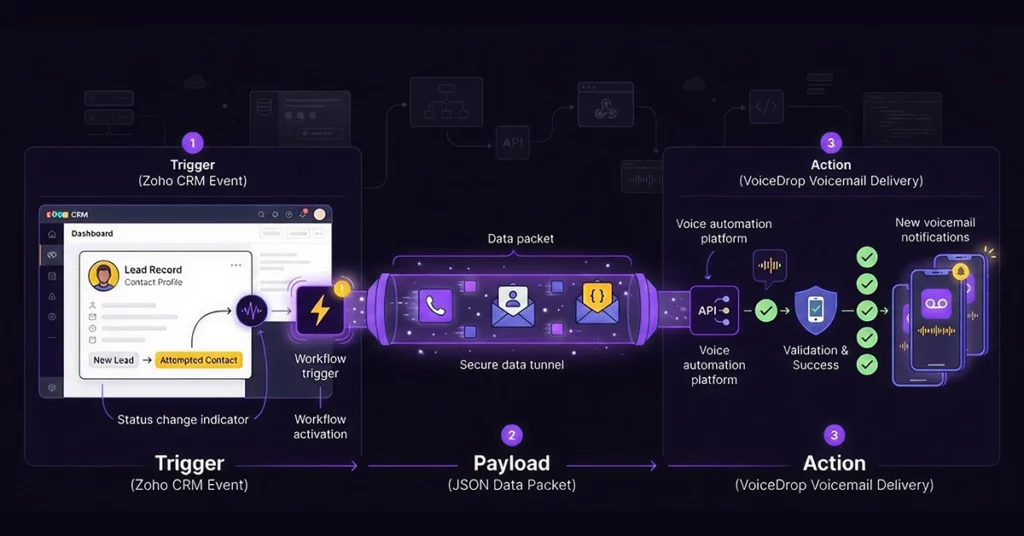Click the yellow alert badge on workflow trigger

pyautogui.click(x=342, y=287)
